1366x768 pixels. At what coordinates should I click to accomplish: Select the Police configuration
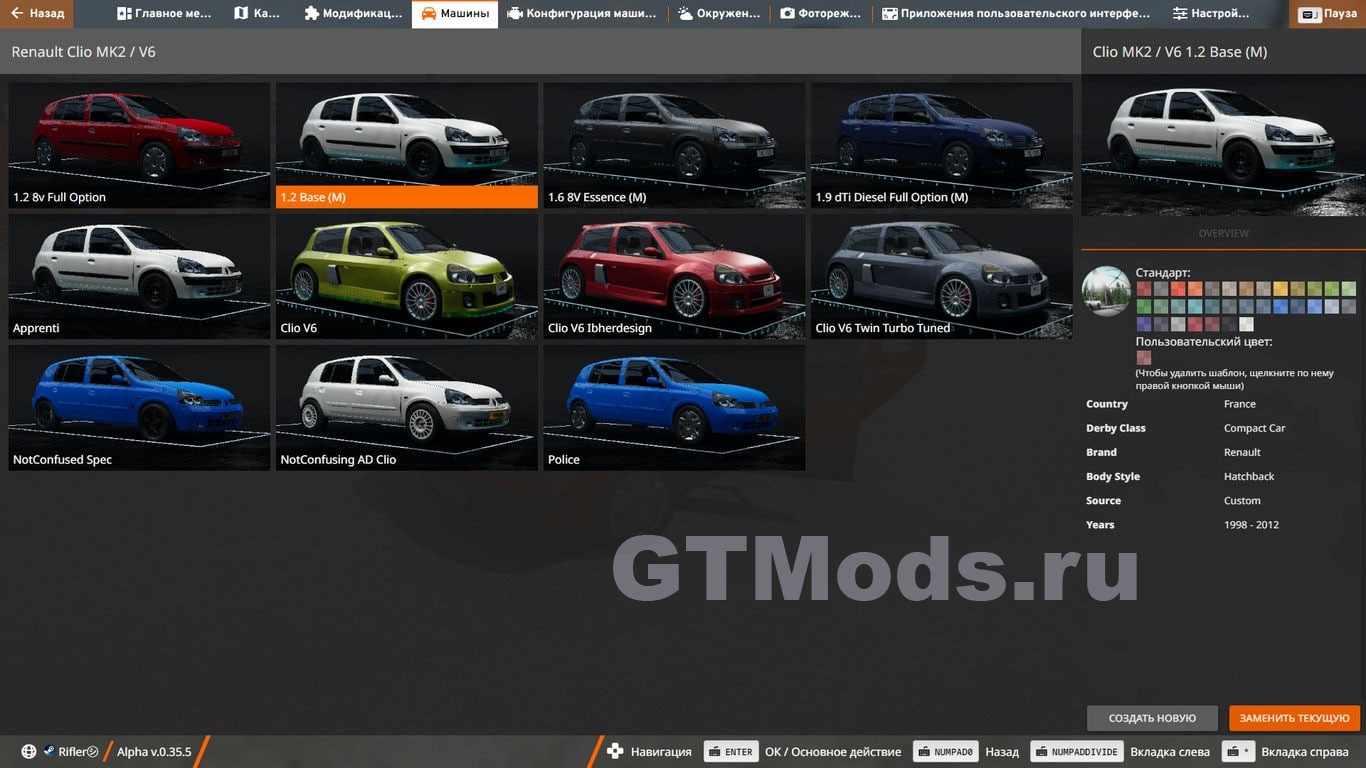pyautogui.click(x=674, y=408)
